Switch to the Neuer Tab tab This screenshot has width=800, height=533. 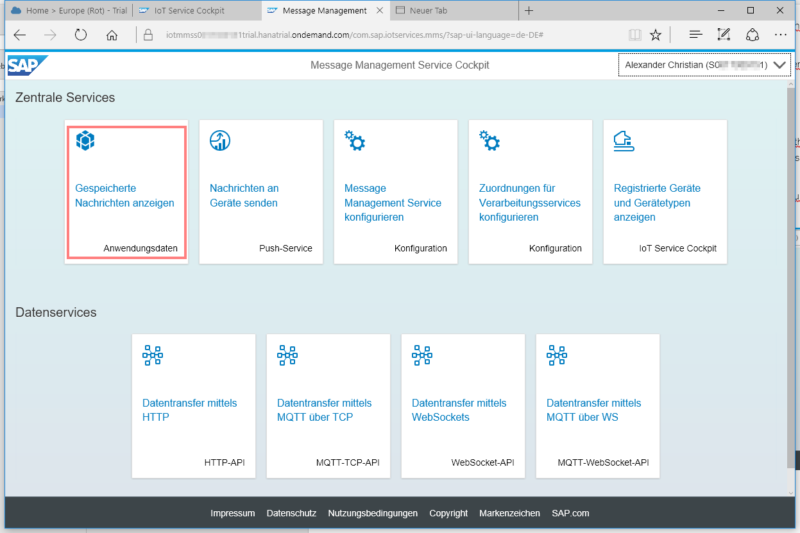tap(454, 11)
